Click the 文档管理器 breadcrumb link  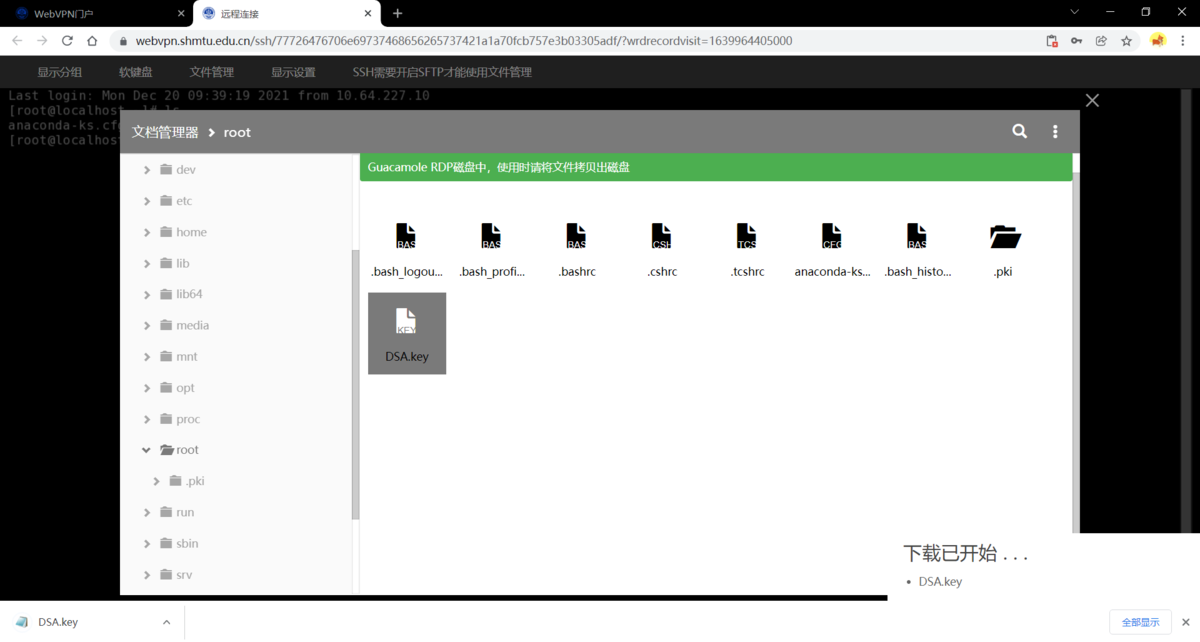[x=165, y=132]
